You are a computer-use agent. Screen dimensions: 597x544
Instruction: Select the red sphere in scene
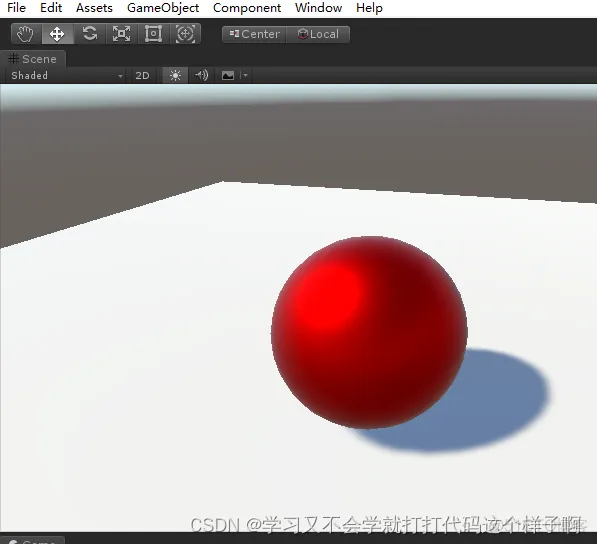[369, 332]
